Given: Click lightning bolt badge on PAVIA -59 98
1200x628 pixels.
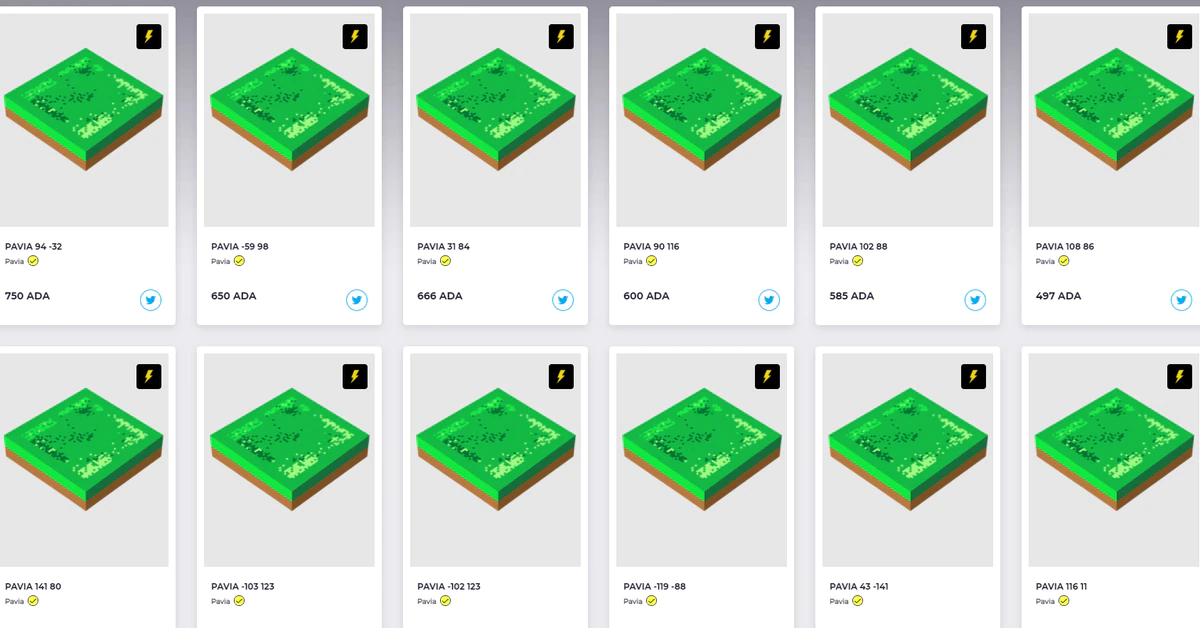Looking at the screenshot, I should pos(355,37).
